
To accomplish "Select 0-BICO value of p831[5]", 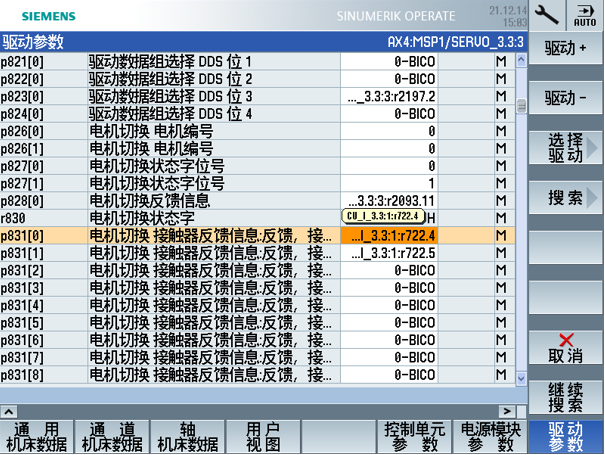I will (x=389, y=323).
